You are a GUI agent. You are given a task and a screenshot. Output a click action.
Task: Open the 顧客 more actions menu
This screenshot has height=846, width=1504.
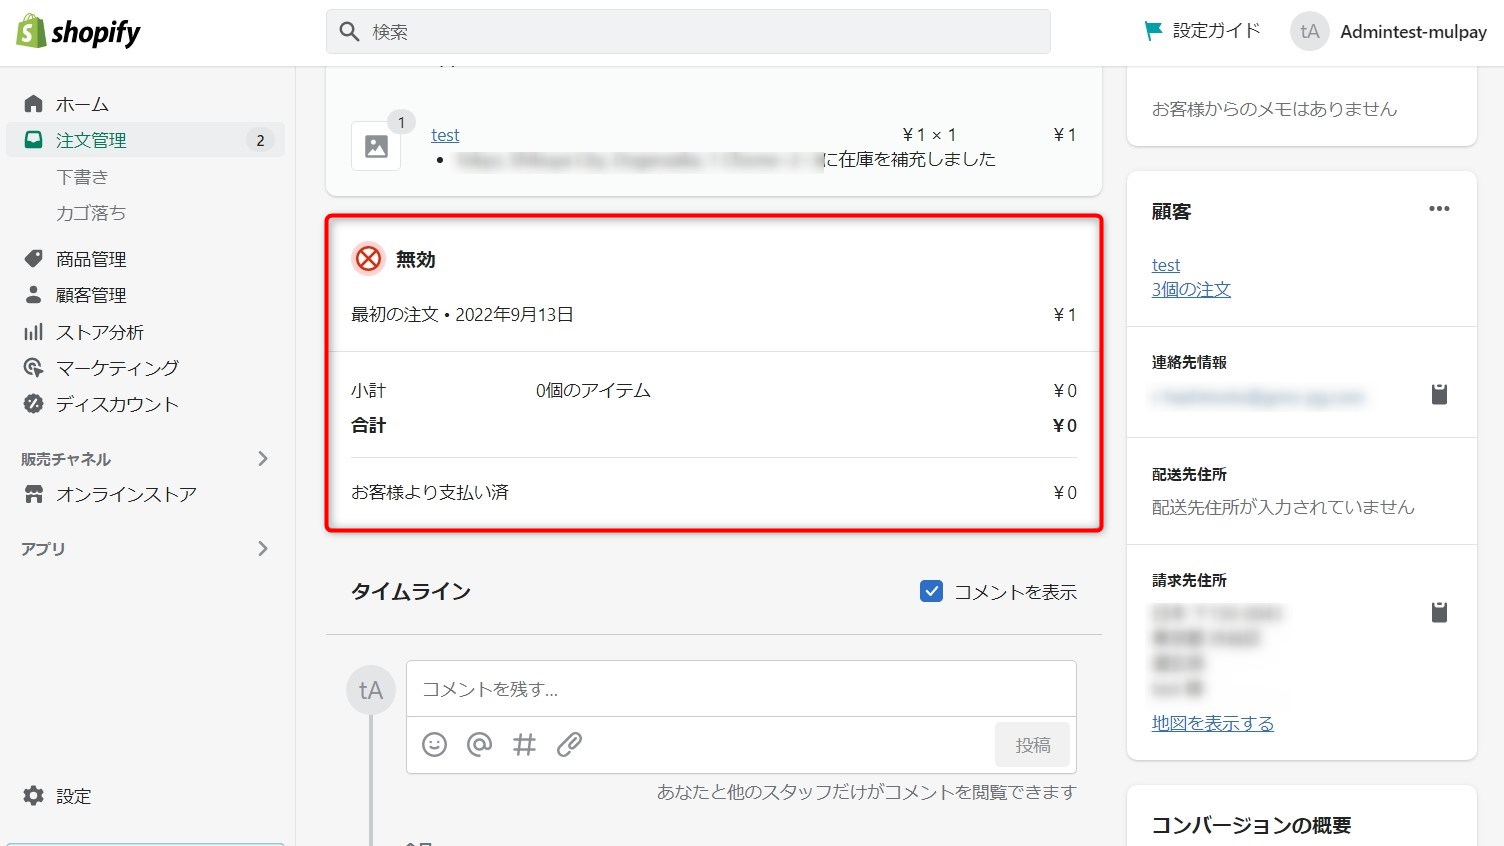[x=1439, y=209]
